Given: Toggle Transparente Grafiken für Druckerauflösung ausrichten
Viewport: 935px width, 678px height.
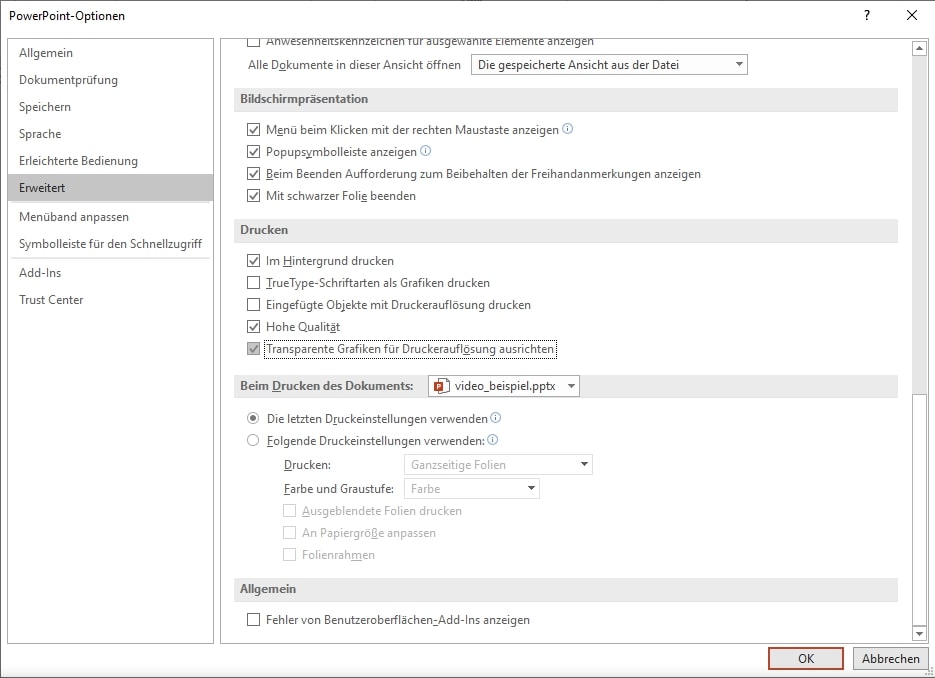Looking at the screenshot, I should (253, 349).
